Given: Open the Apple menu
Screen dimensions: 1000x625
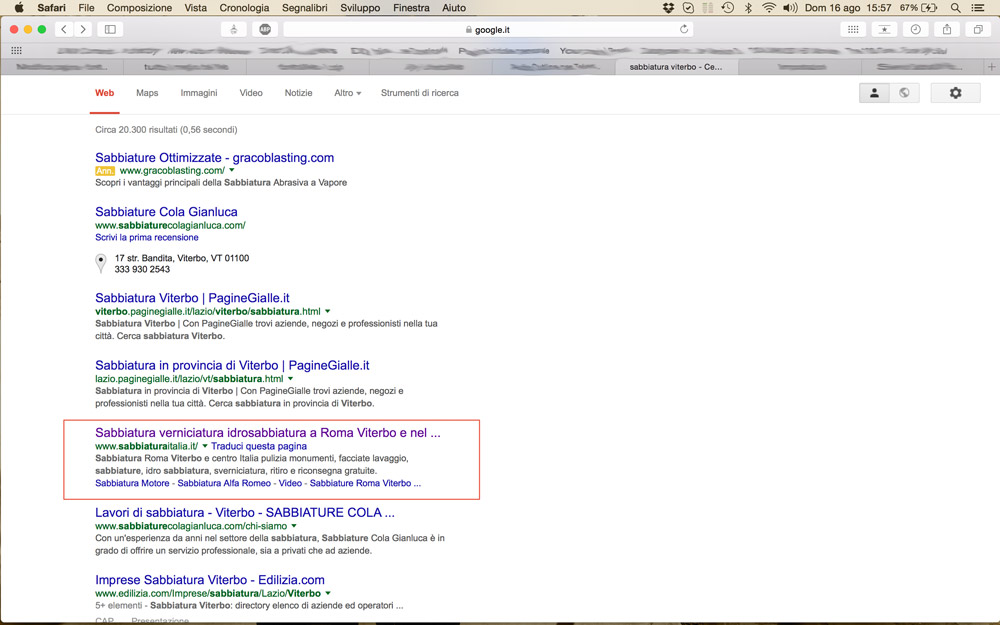Looking at the screenshot, I should (19, 8).
